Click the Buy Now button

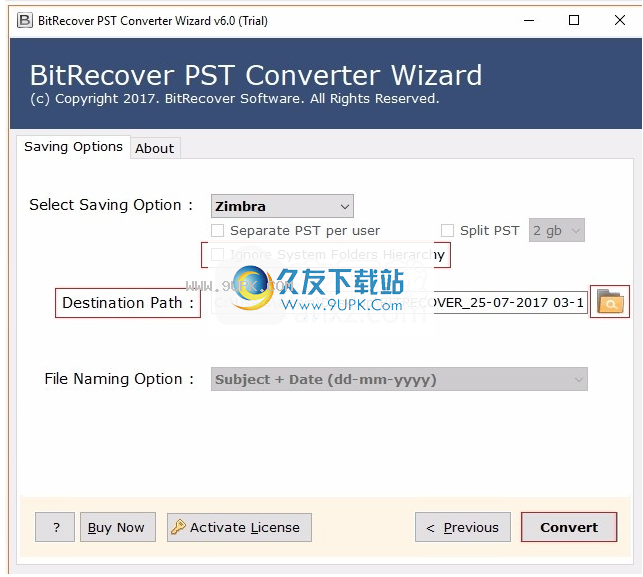click(x=118, y=527)
